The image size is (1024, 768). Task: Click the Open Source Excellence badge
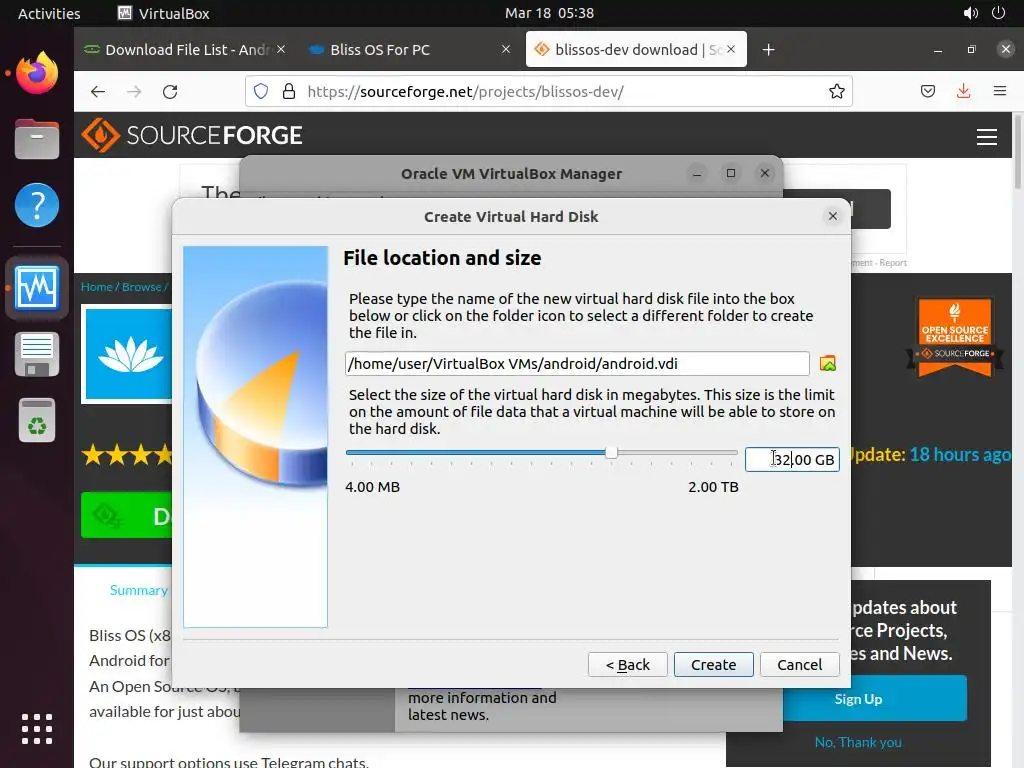pos(954,338)
